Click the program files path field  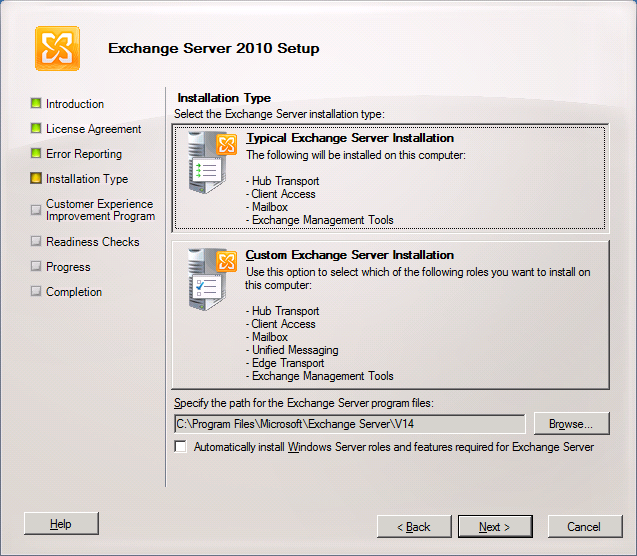click(349, 424)
